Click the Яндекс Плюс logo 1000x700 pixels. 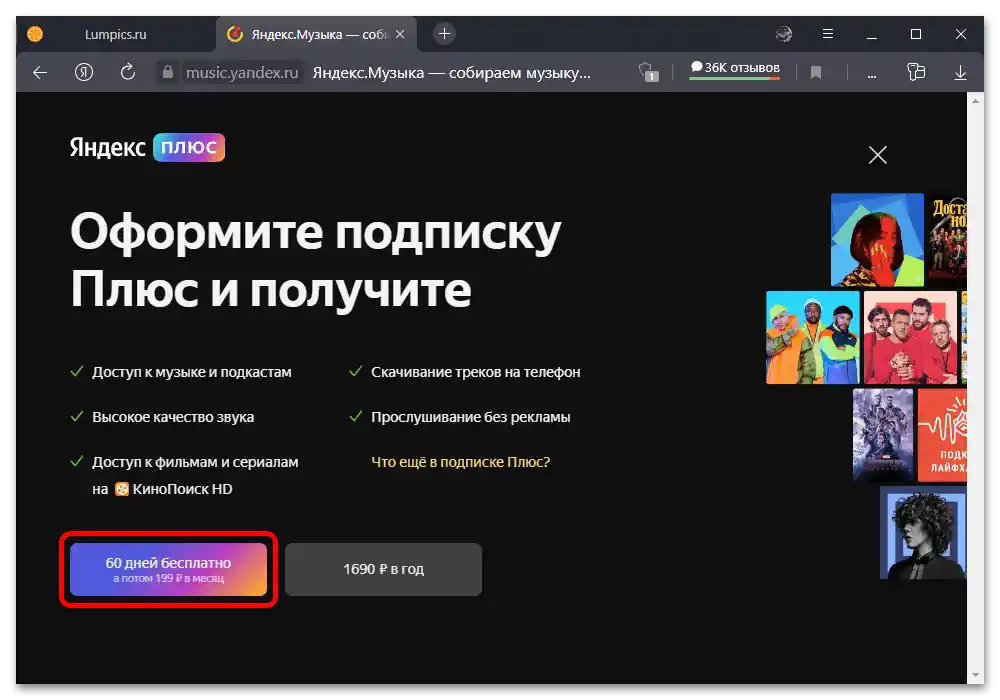tap(147, 147)
